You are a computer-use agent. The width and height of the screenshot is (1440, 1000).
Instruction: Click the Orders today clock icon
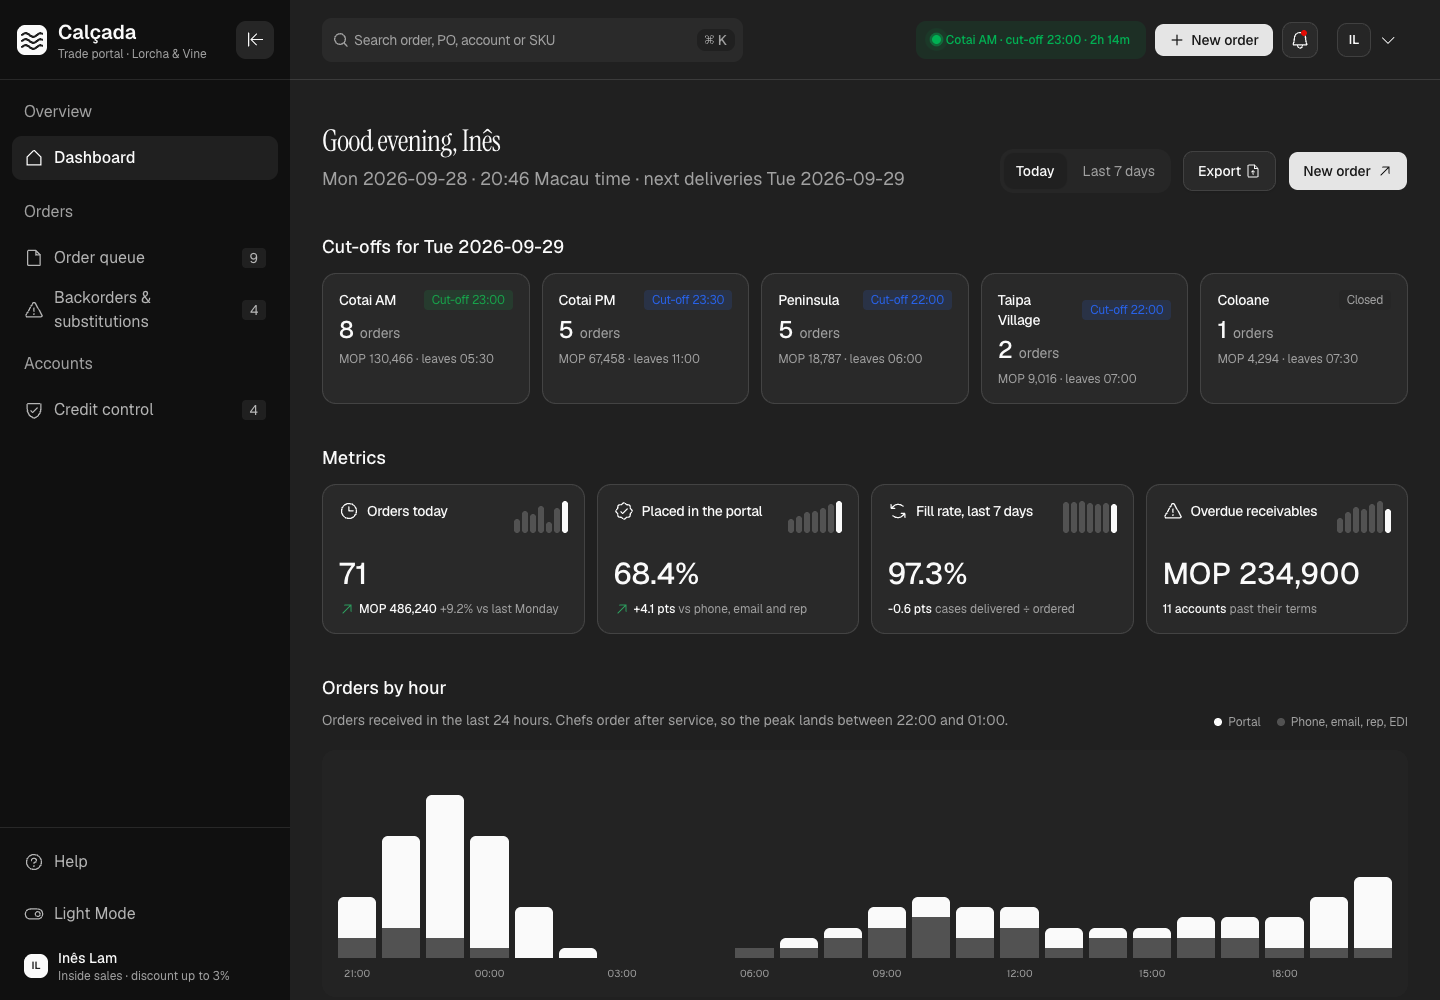pyautogui.click(x=349, y=511)
